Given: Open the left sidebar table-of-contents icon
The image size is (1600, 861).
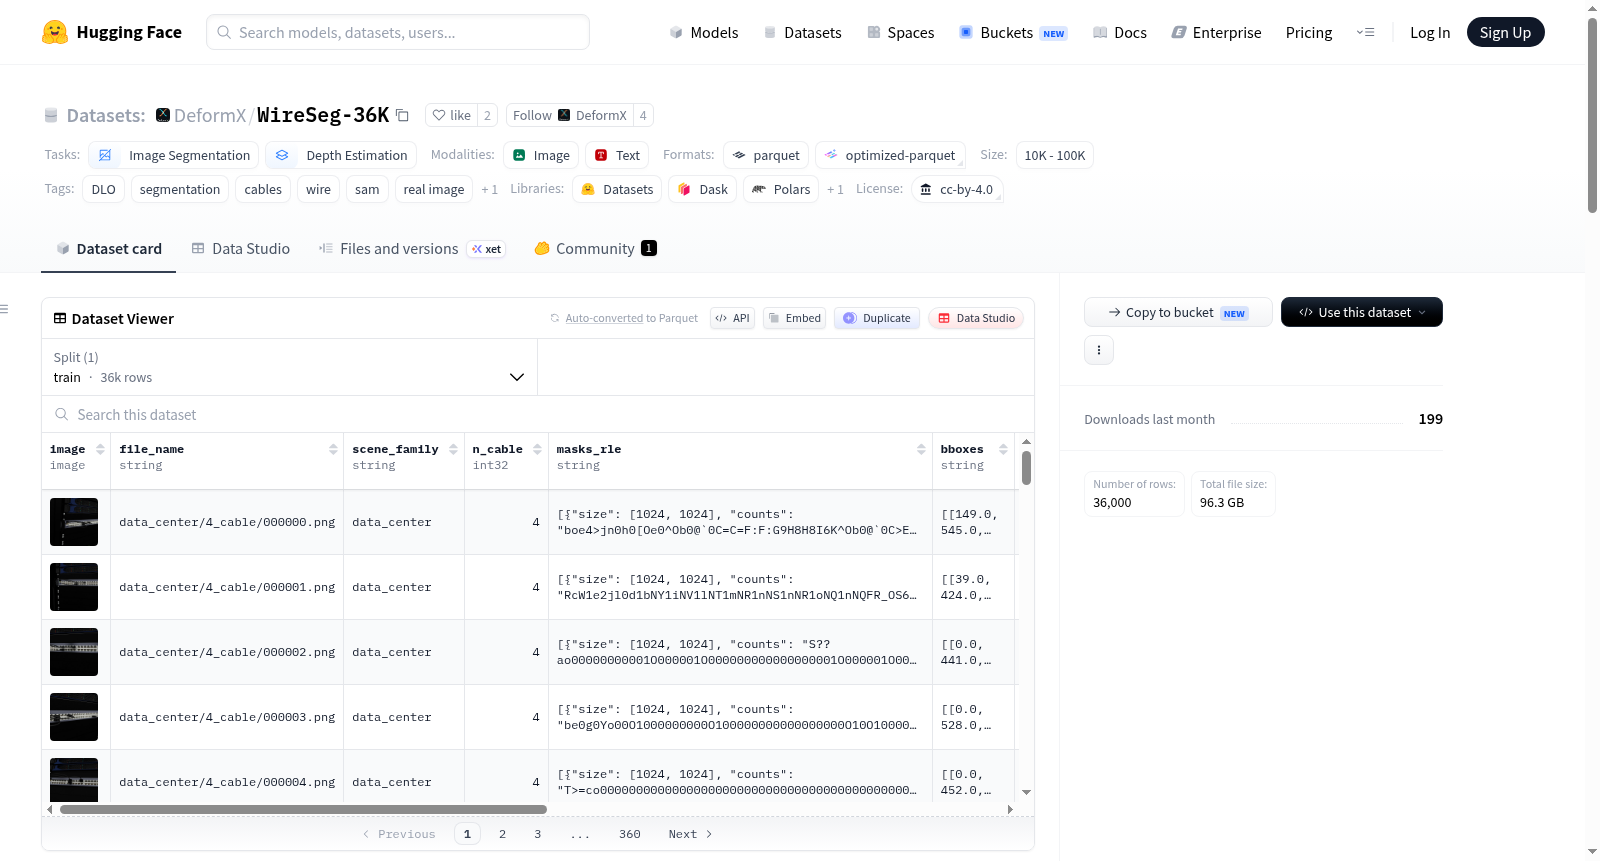Looking at the screenshot, I should pos(4,309).
